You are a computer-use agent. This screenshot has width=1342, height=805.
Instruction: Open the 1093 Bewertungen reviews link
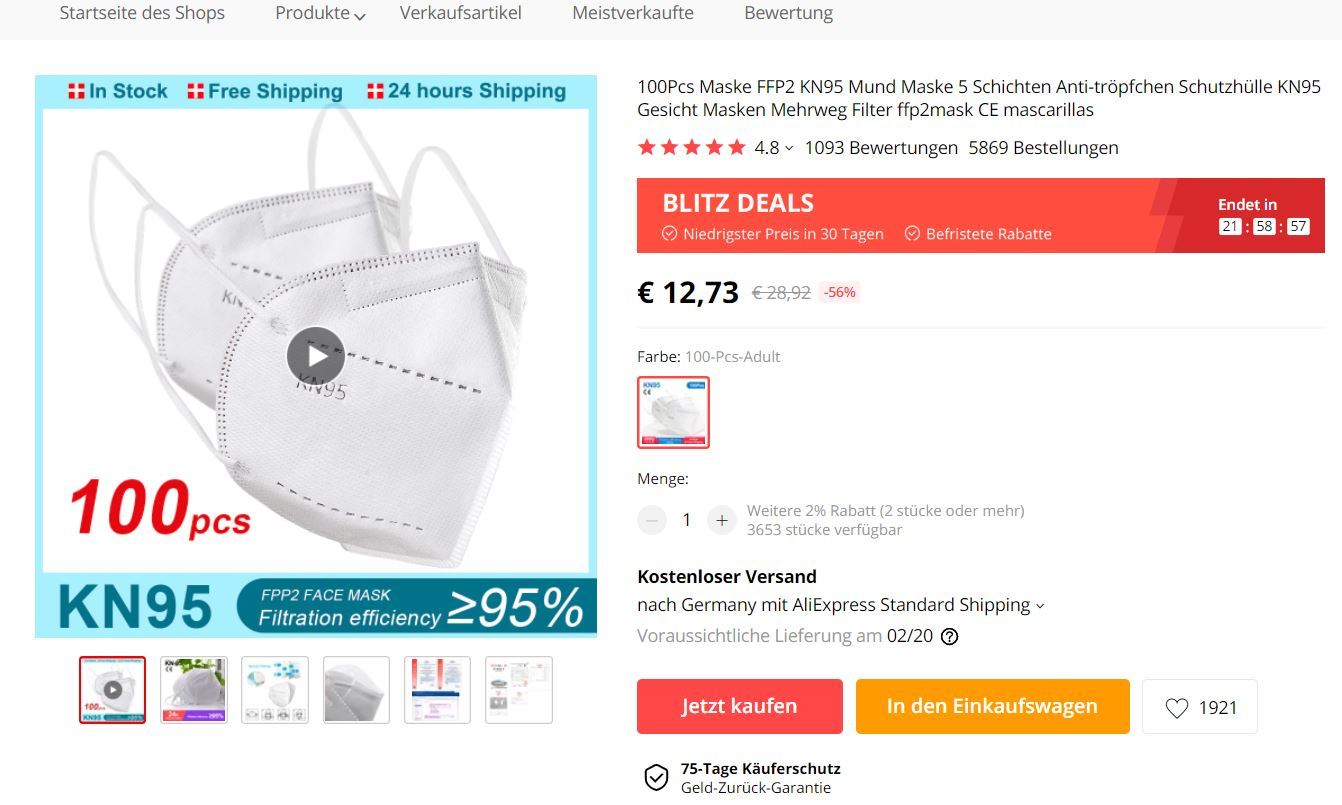[x=881, y=148]
